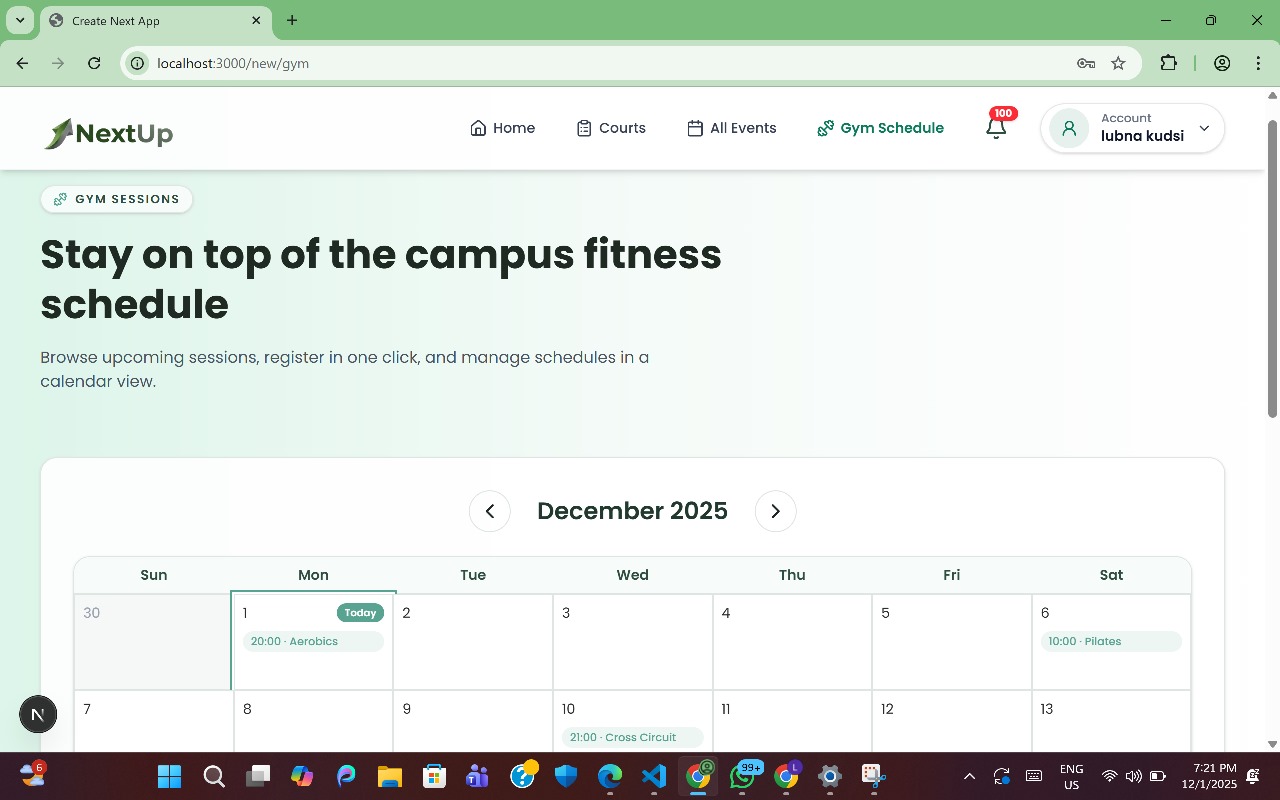Screen dimensions: 1280x800
Task: Expand the lubna kudsi account dropdown
Action: coord(1132,128)
